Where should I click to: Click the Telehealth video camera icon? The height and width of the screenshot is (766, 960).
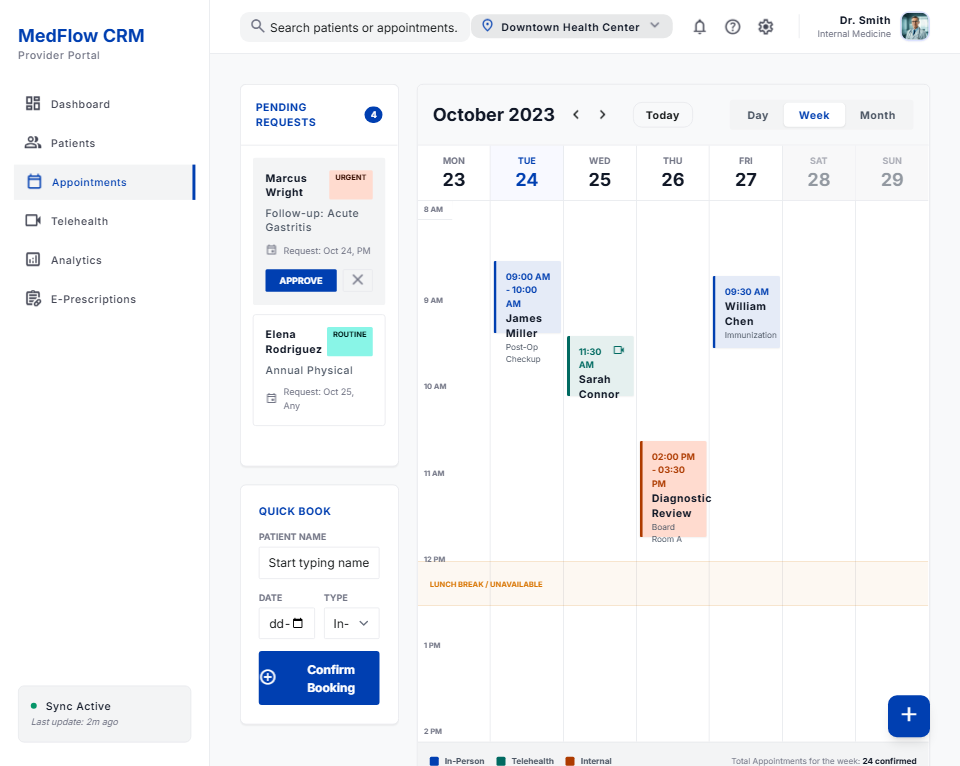33,220
